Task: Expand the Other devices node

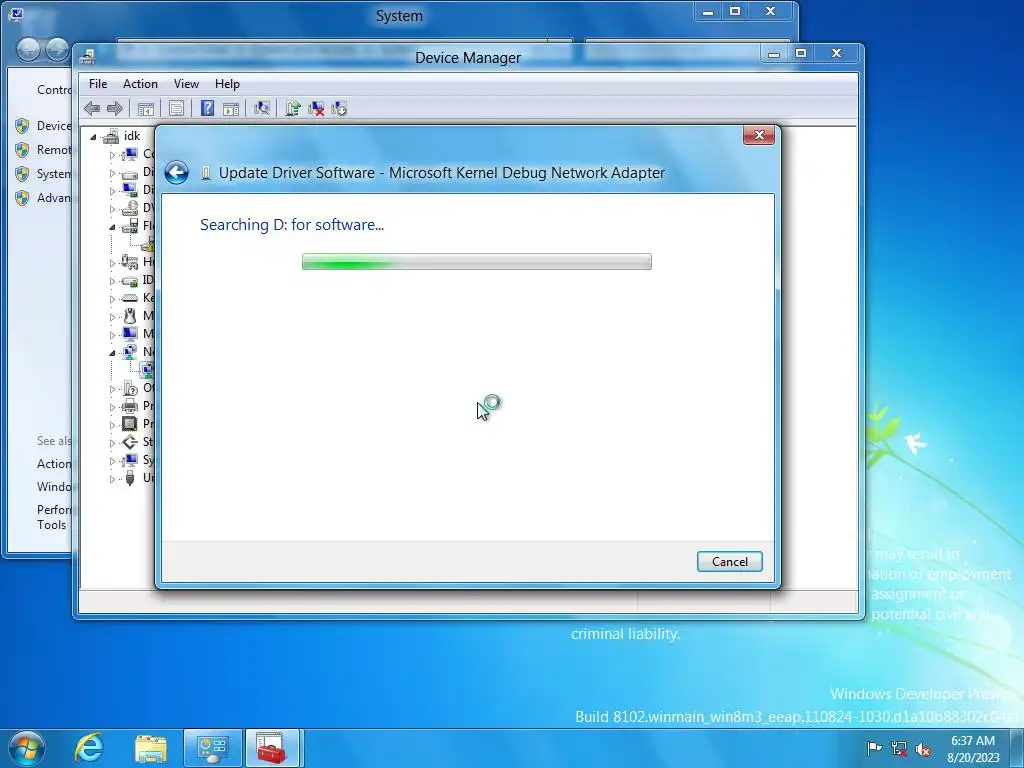Action: click(x=112, y=389)
